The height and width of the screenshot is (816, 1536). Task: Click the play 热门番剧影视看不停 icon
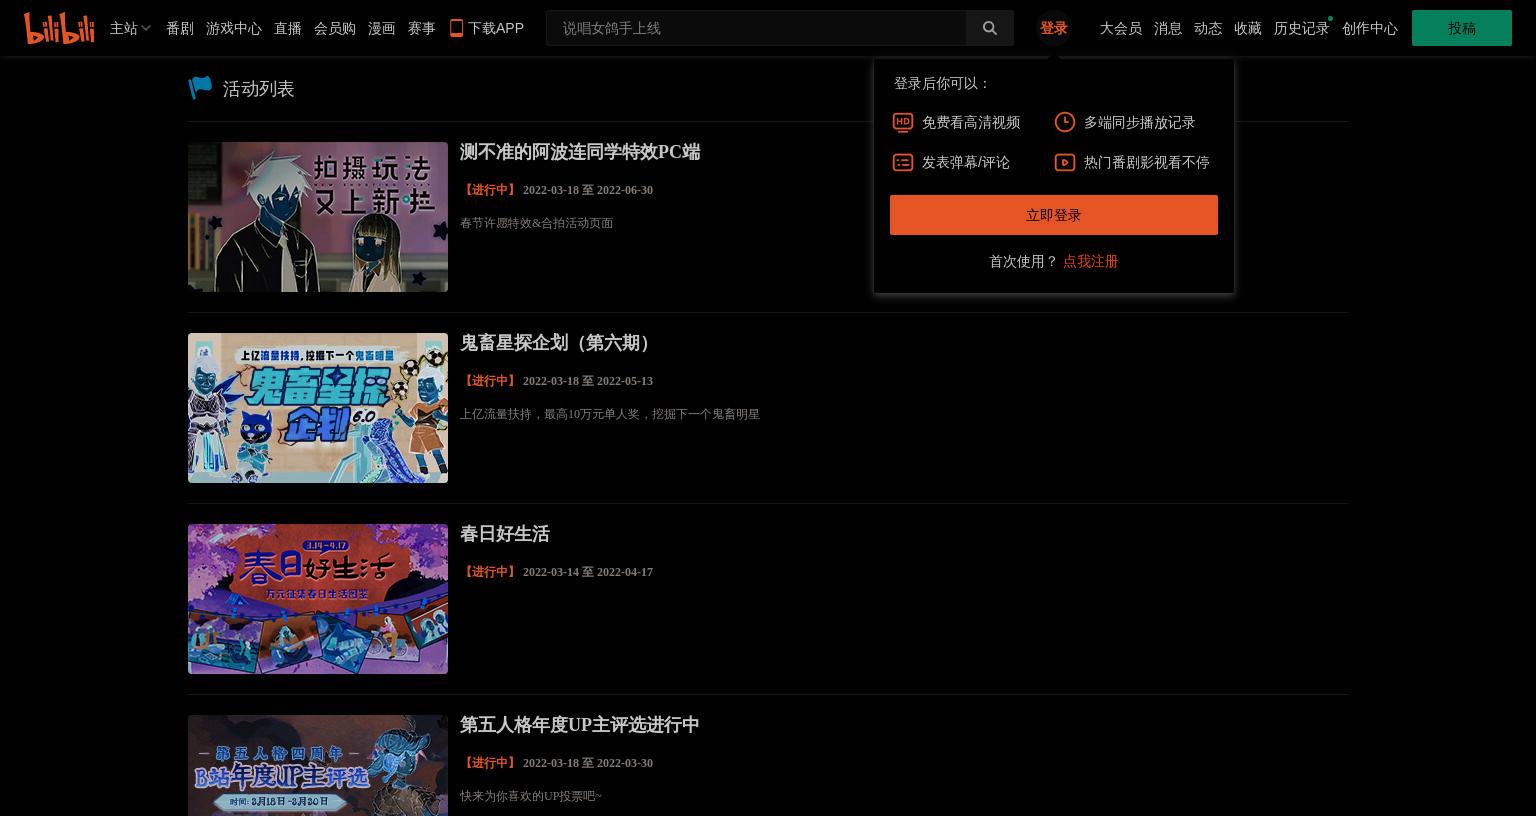(1065, 162)
